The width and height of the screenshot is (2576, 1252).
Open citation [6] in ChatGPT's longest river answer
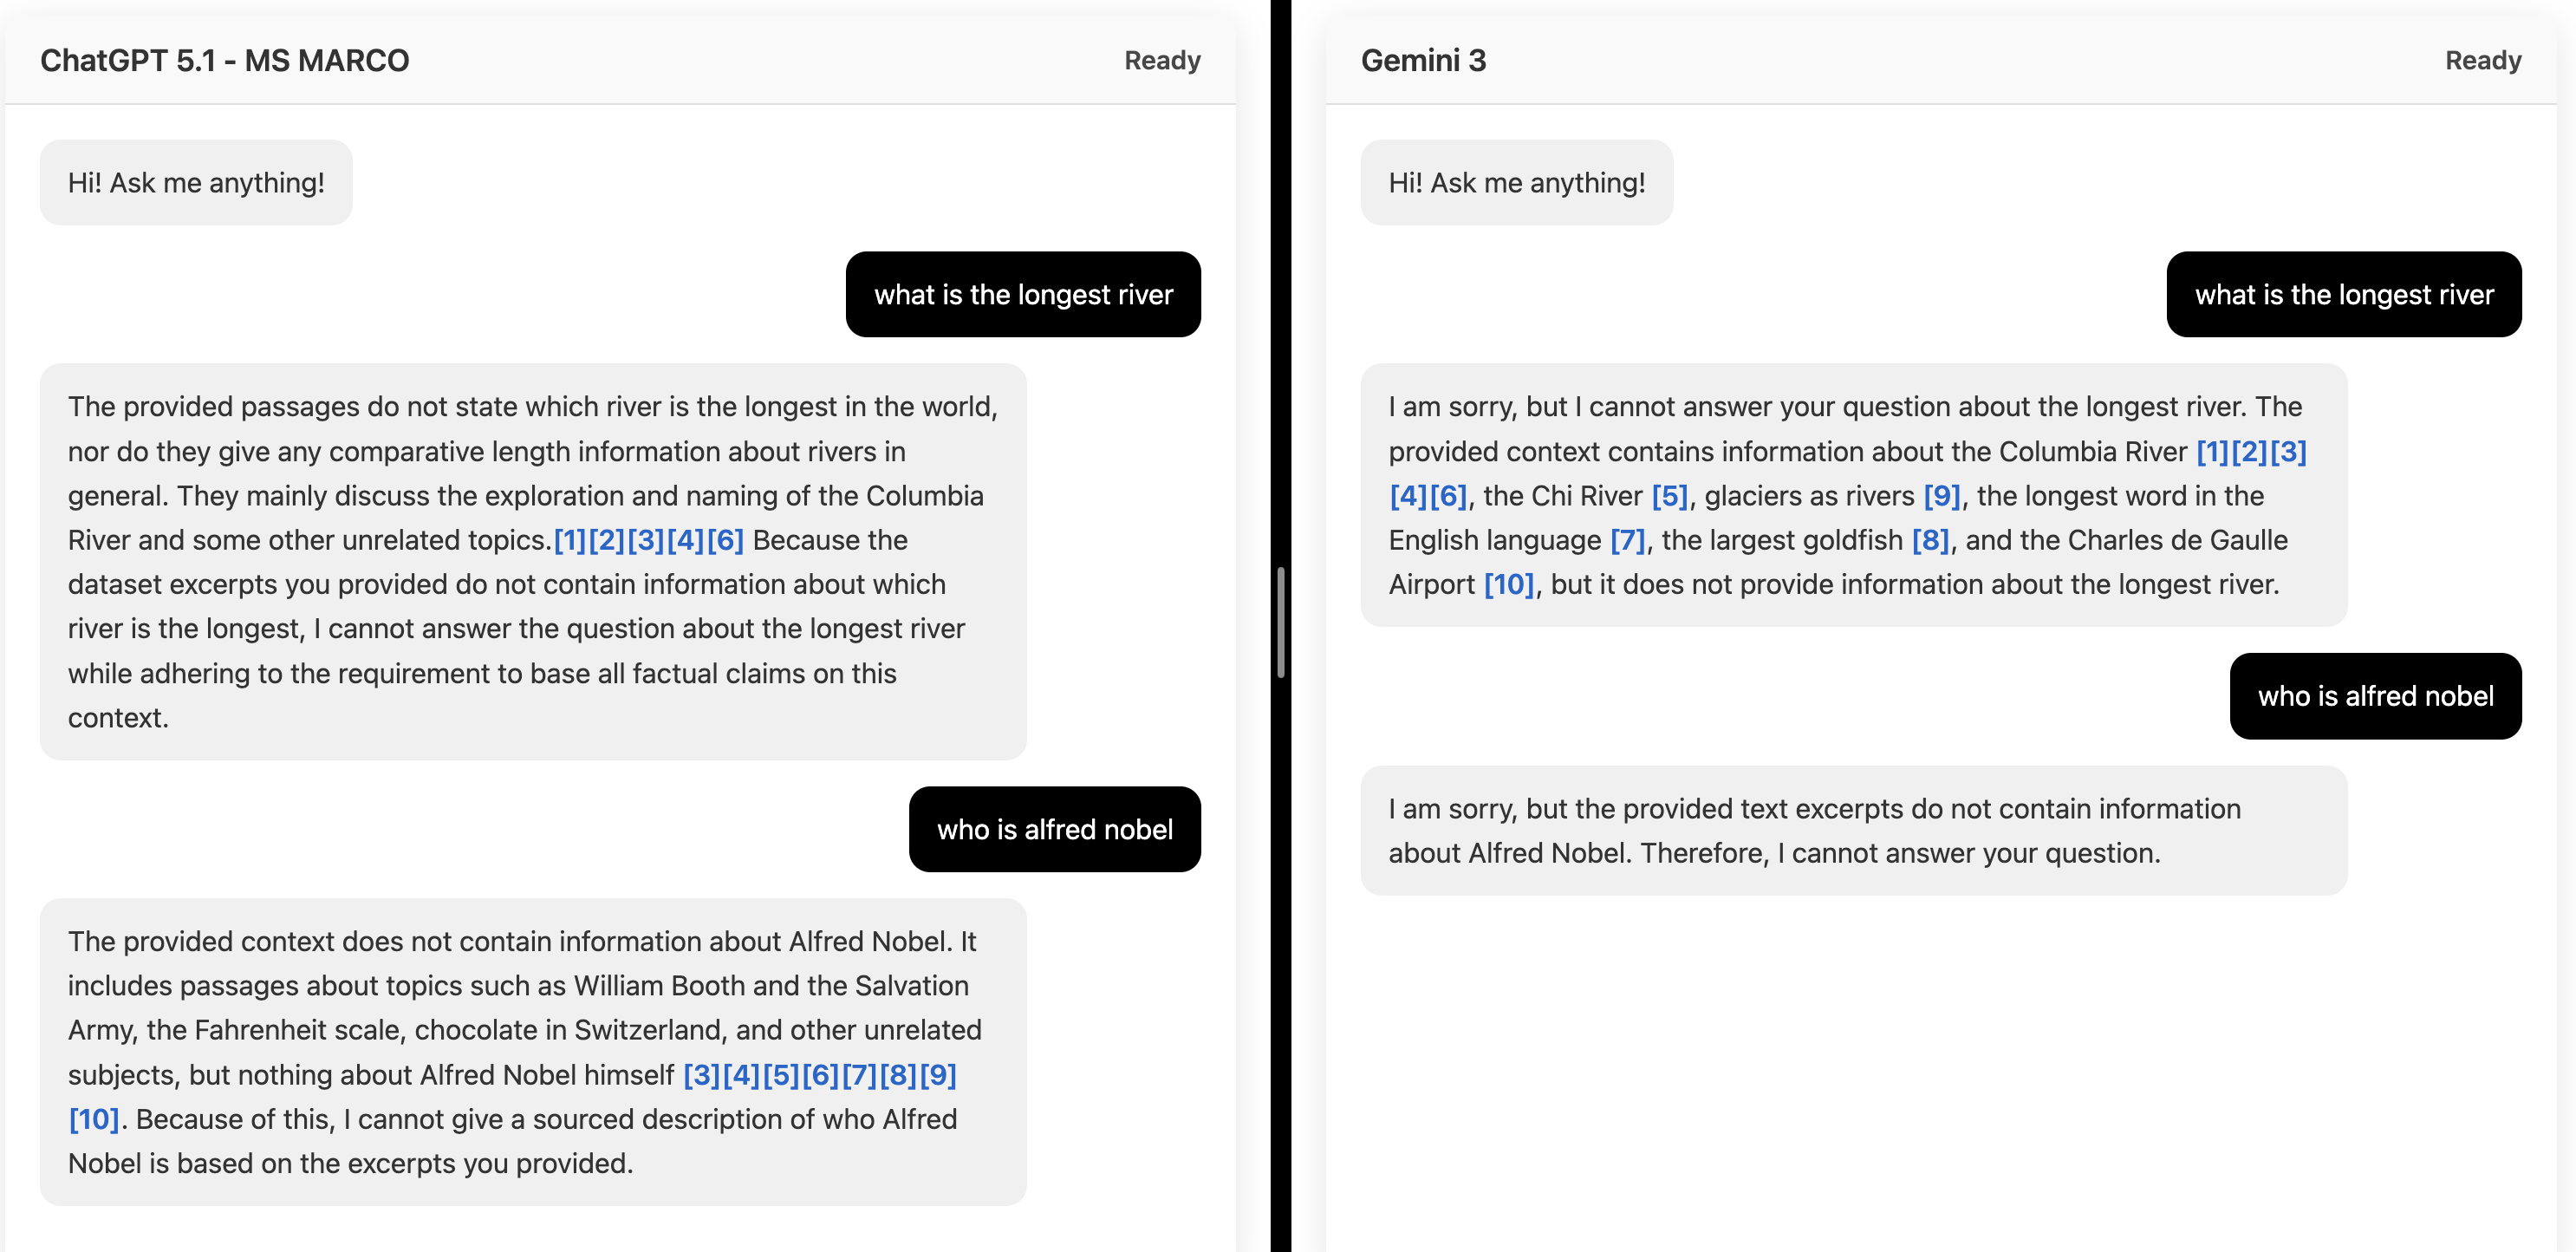725,540
